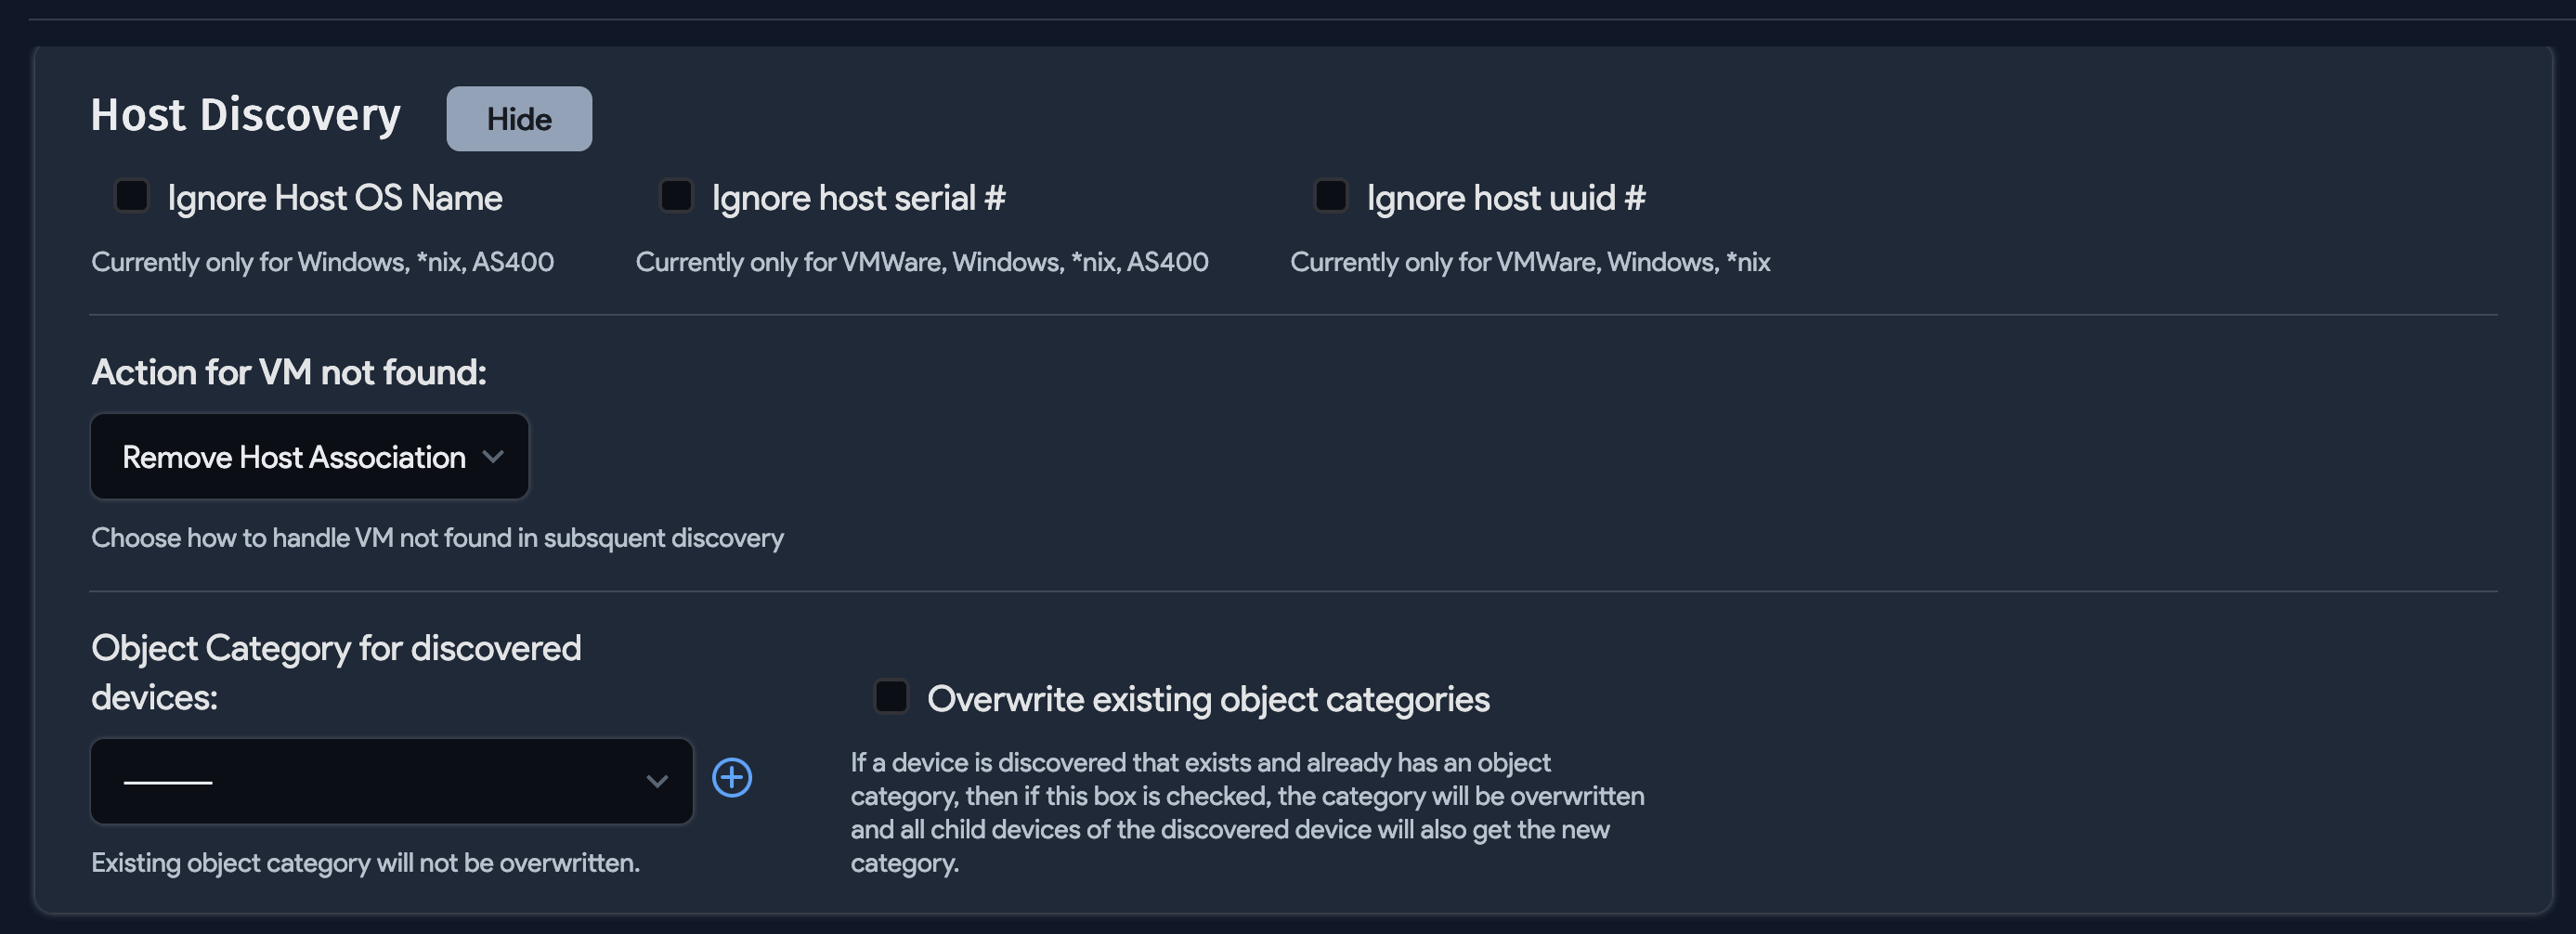Click the Action for VM not found label
This screenshot has height=934, width=2576.
[x=289, y=372]
